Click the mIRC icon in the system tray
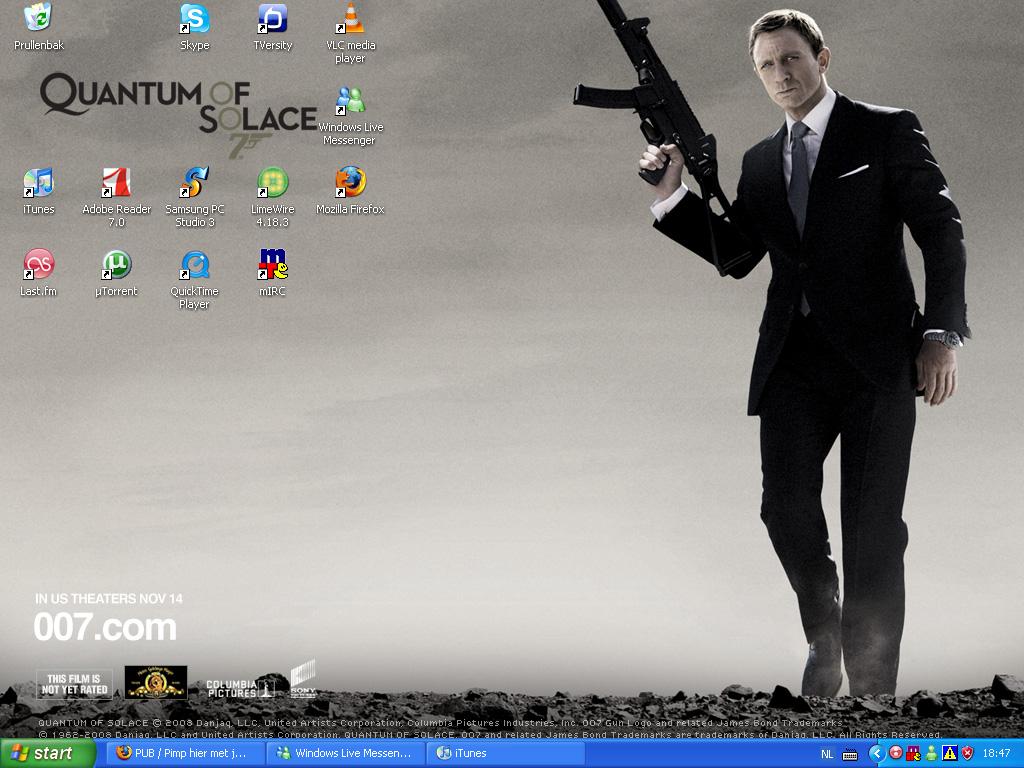The height and width of the screenshot is (768, 1024). [914, 754]
